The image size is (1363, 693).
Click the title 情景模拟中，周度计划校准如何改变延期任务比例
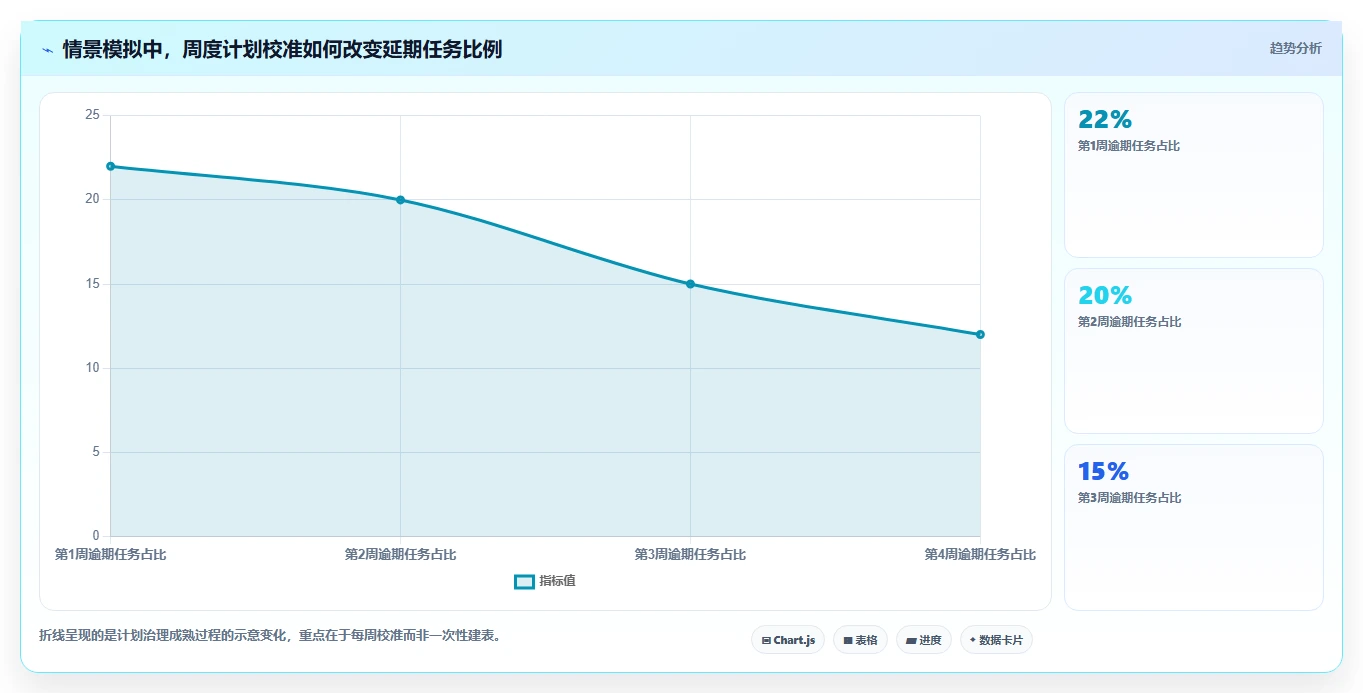pyautogui.click(x=282, y=49)
